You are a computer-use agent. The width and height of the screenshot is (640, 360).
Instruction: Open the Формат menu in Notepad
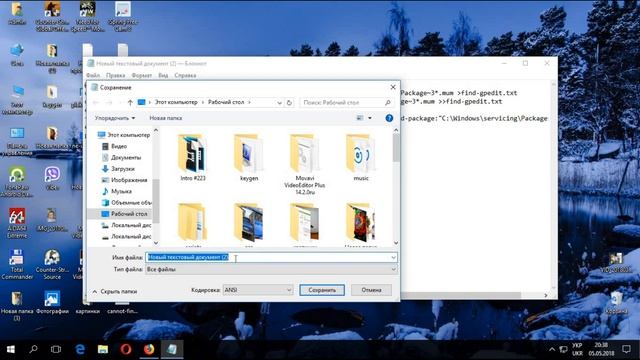click(142, 76)
